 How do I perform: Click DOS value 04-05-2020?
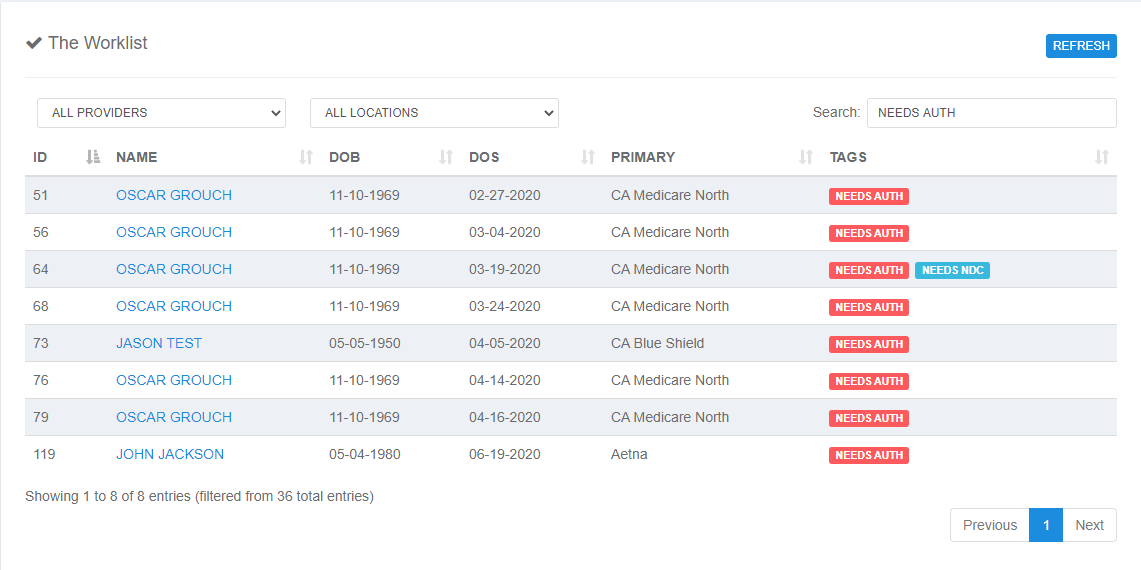pos(505,343)
